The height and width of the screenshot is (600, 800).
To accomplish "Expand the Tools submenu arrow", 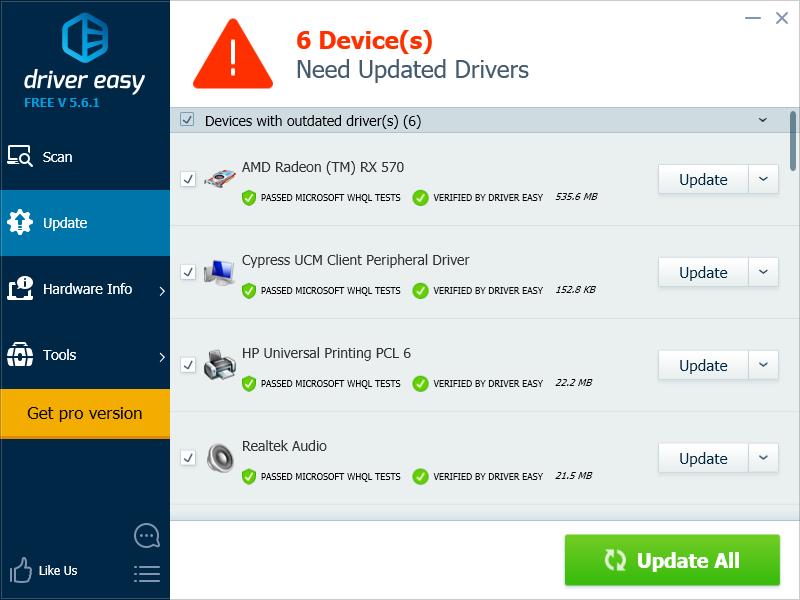I will (x=162, y=357).
